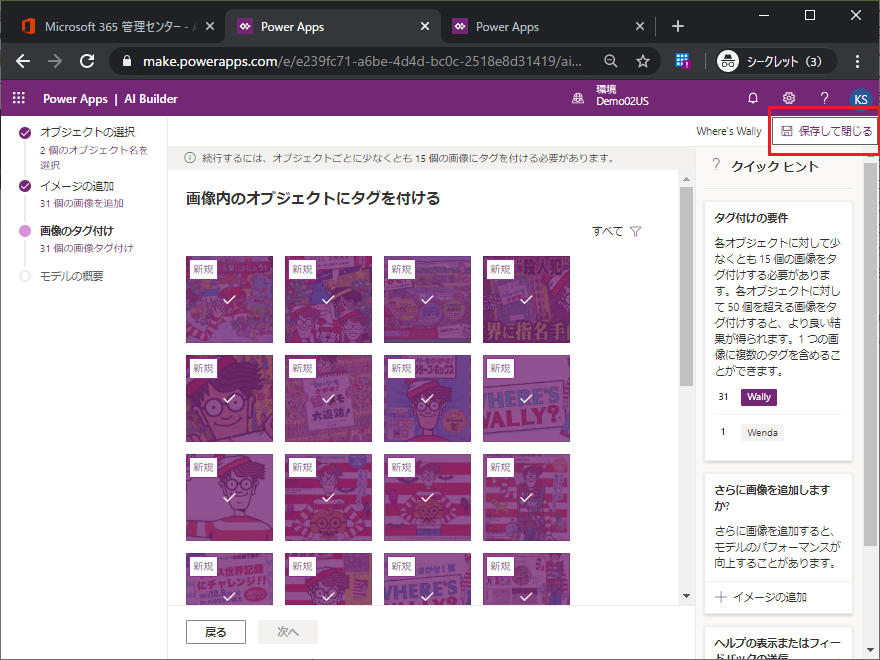The height and width of the screenshot is (660, 880).
Task: Close the active Power Apps tab
Action: [x=425, y=26]
